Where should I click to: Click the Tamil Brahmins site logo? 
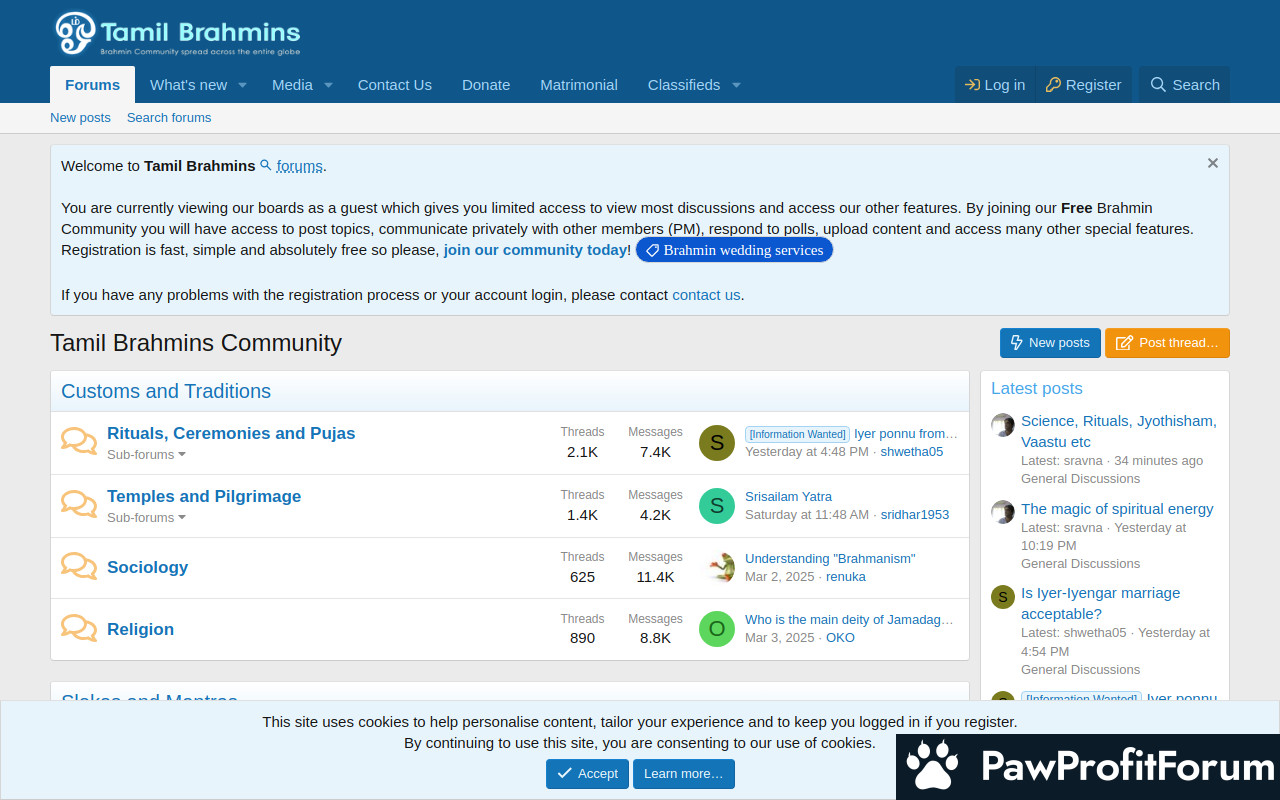[x=177, y=34]
